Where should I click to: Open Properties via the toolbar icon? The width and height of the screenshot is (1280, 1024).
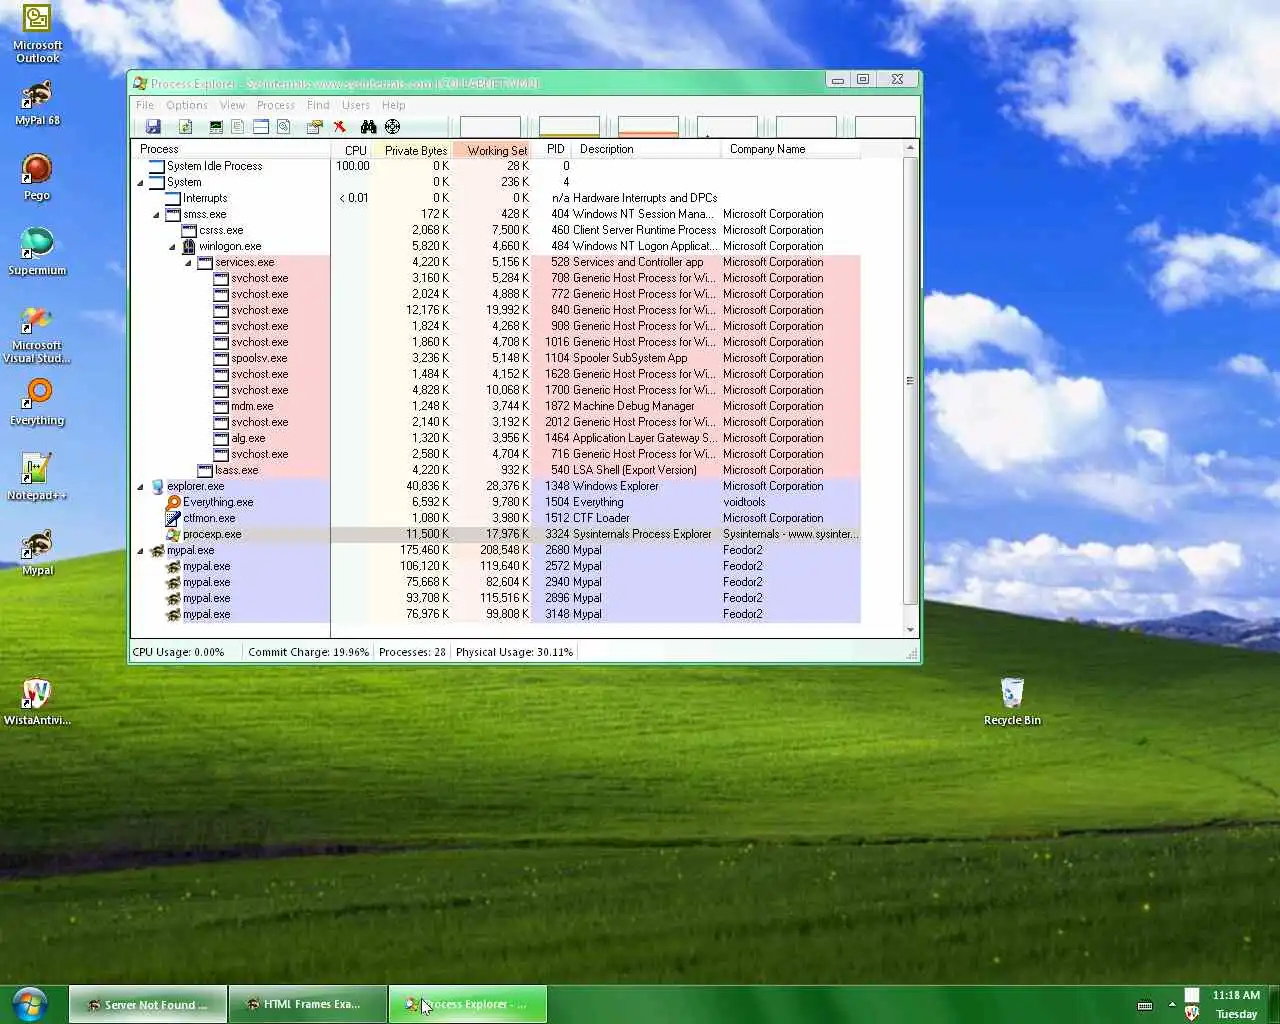pyautogui.click(x=315, y=127)
